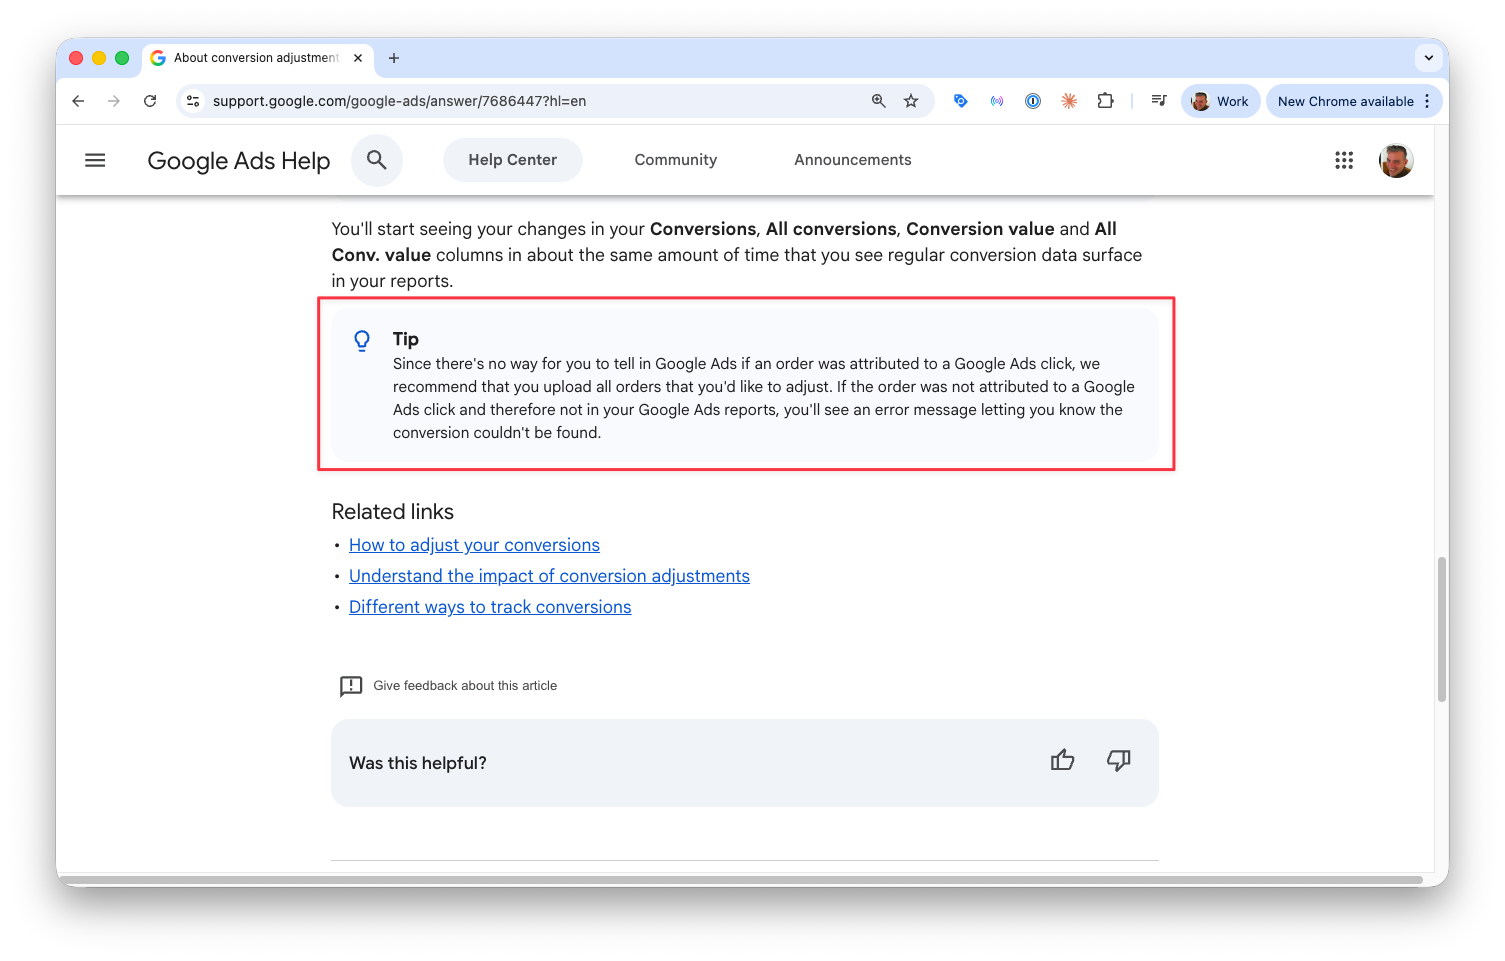Open the browser extensions puzzle piece menu
This screenshot has width=1505, height=961.
pos(1105,100)
